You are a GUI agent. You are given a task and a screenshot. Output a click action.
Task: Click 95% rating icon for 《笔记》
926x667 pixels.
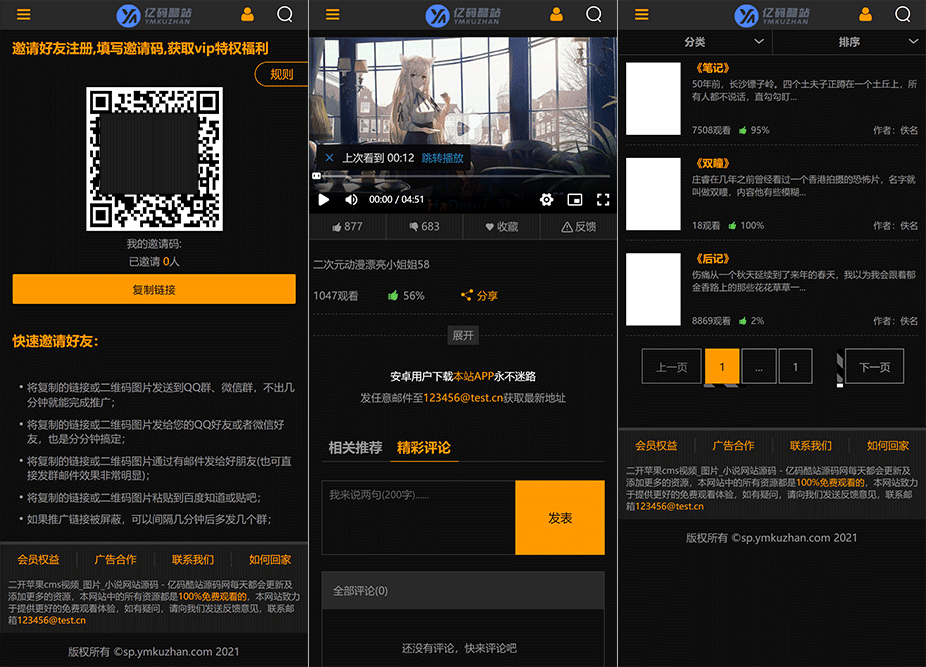743,130
